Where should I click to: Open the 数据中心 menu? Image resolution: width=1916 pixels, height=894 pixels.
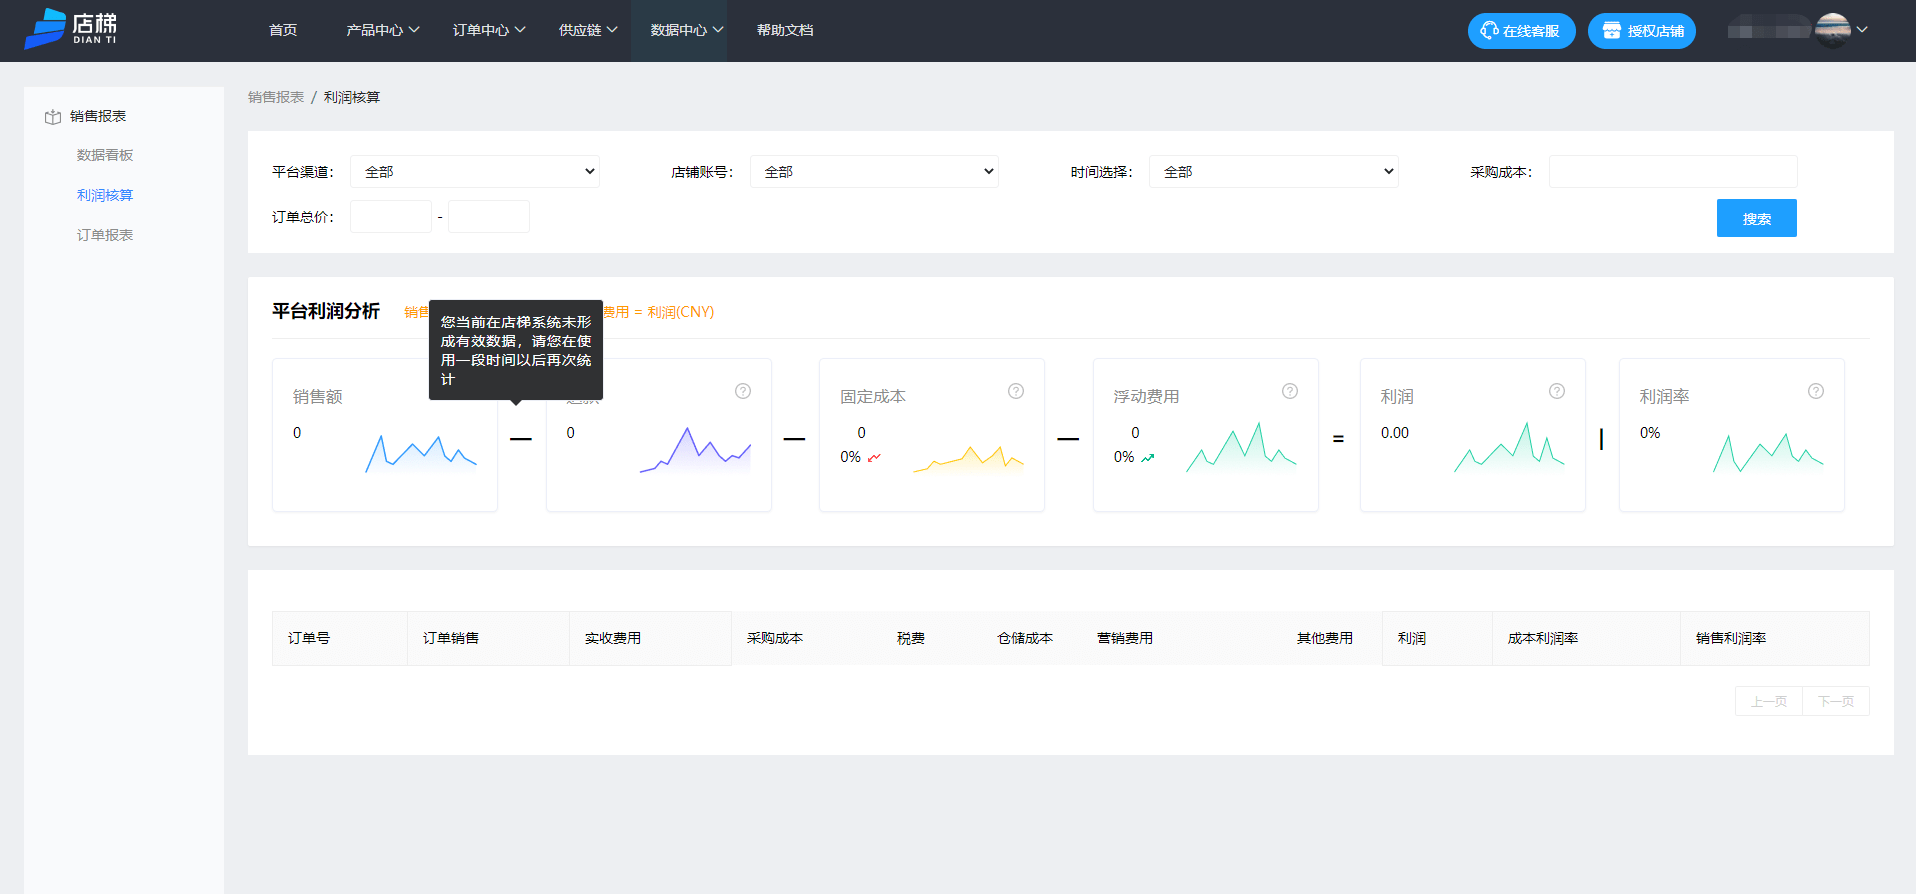pyautogui.click(x=686, y=30)
